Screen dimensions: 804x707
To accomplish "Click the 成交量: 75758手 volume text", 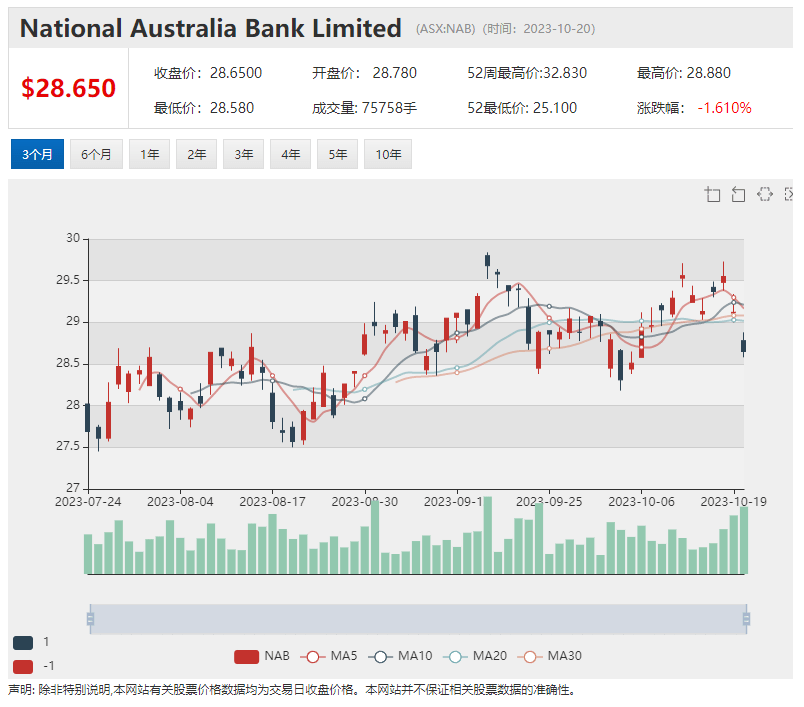I will 364,108.
